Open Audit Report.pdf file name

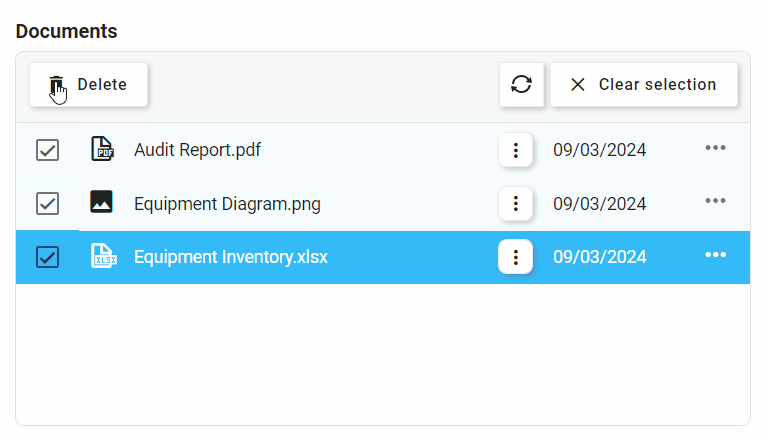click(197, 150)
